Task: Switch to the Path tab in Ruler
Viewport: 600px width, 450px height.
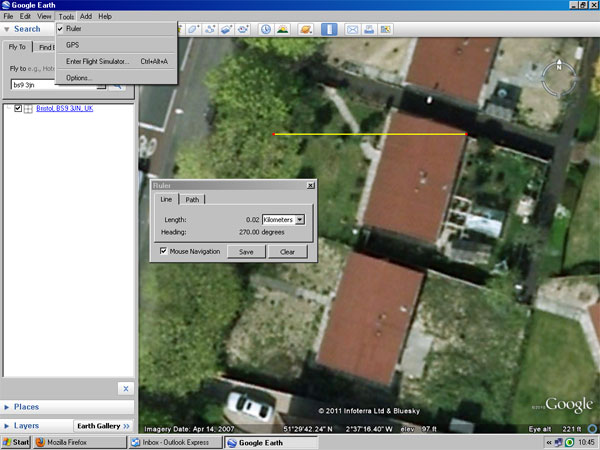Action: (193, 200)
